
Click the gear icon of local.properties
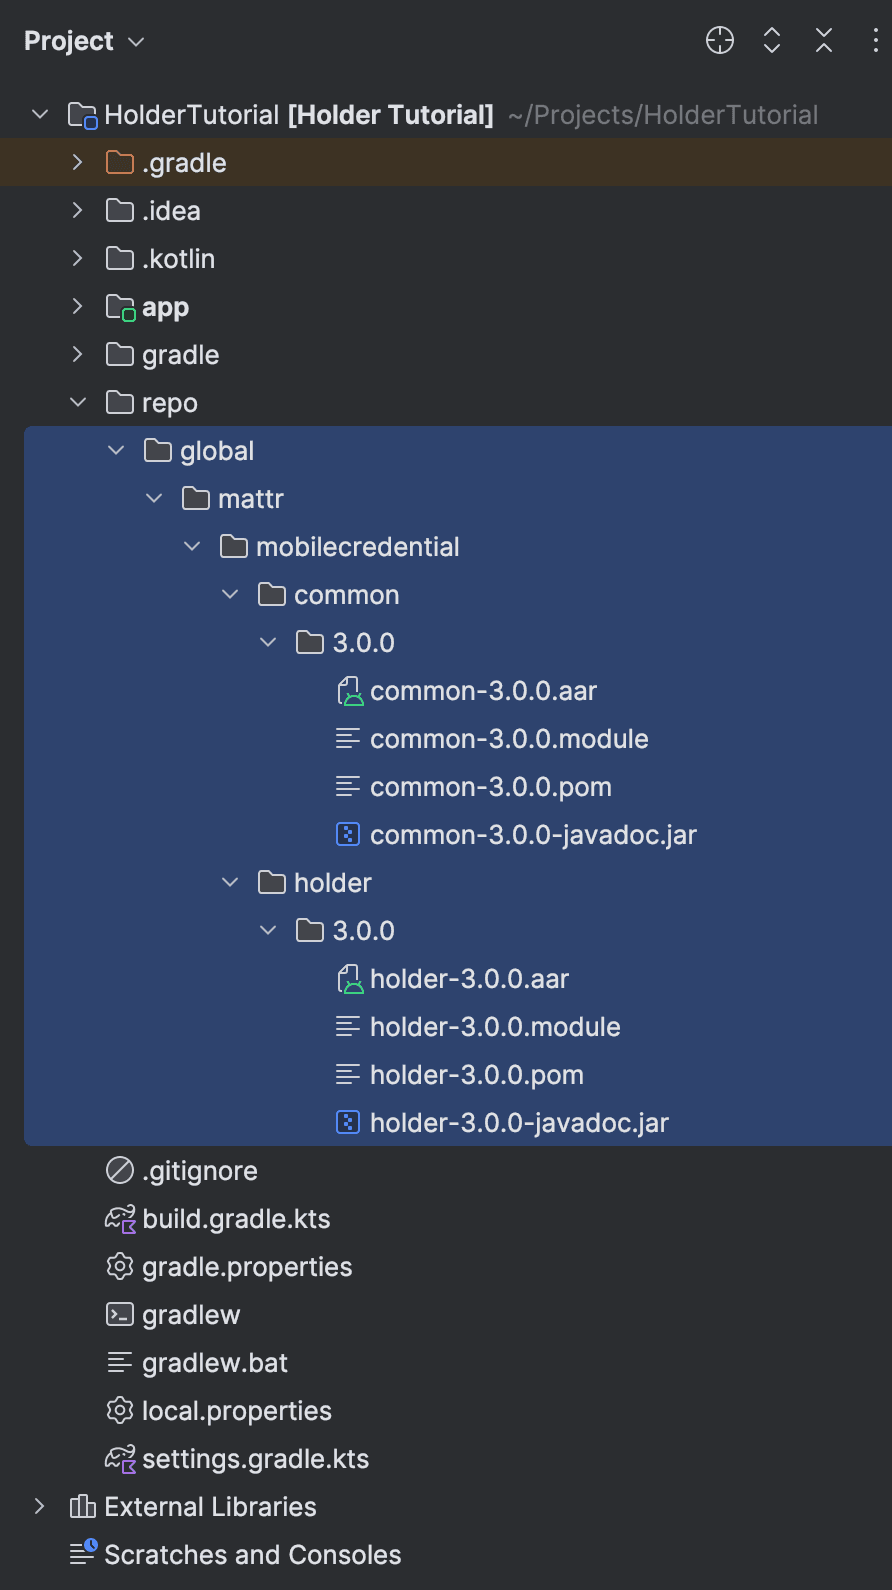click(x=120, y=1411)
